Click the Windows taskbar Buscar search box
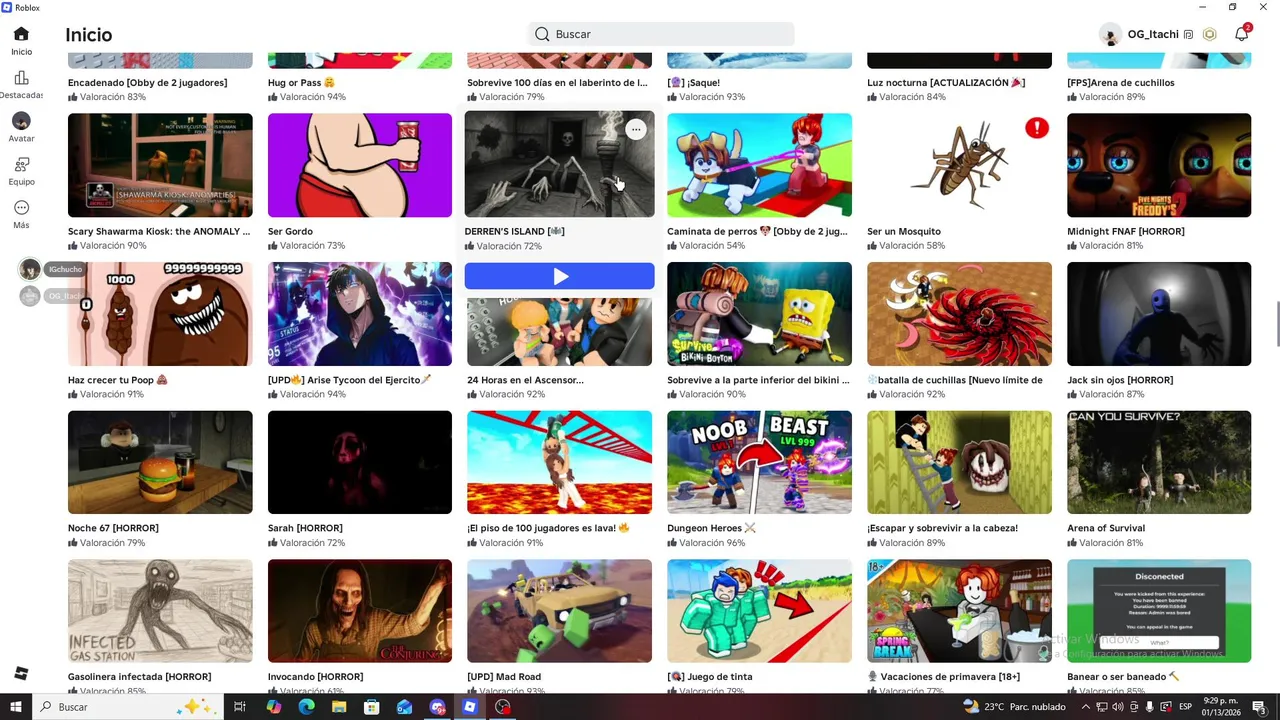This screenshot has width=1280, height=720. (126, 707)
